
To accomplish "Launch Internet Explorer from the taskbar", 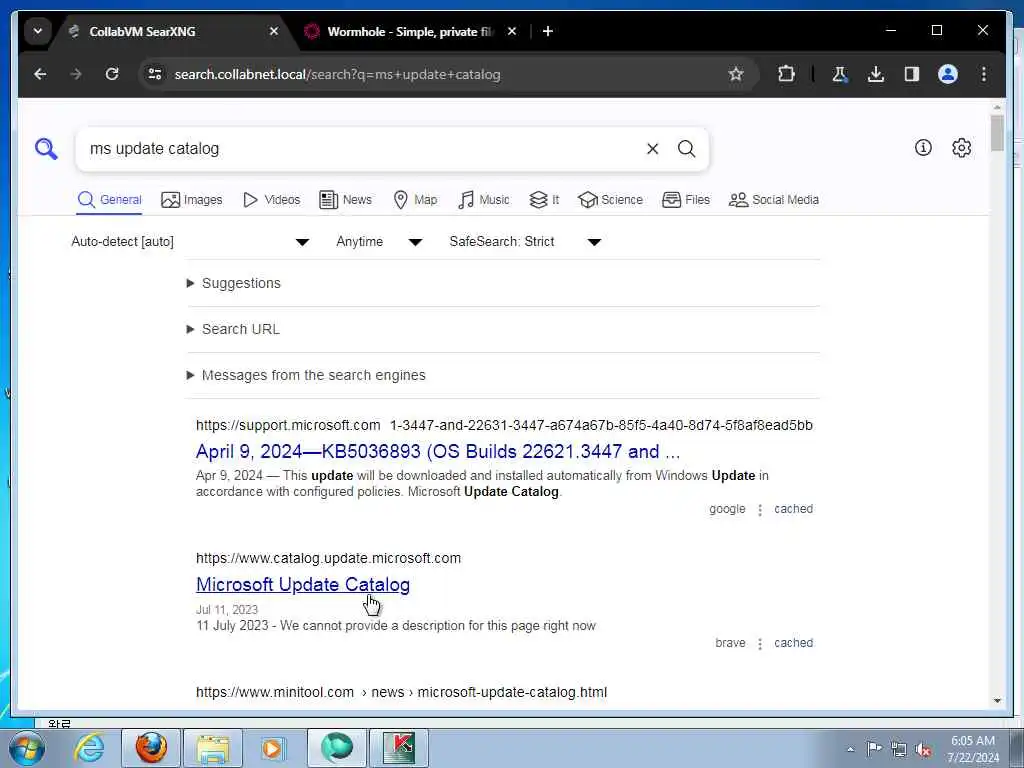I will point(89,748).
